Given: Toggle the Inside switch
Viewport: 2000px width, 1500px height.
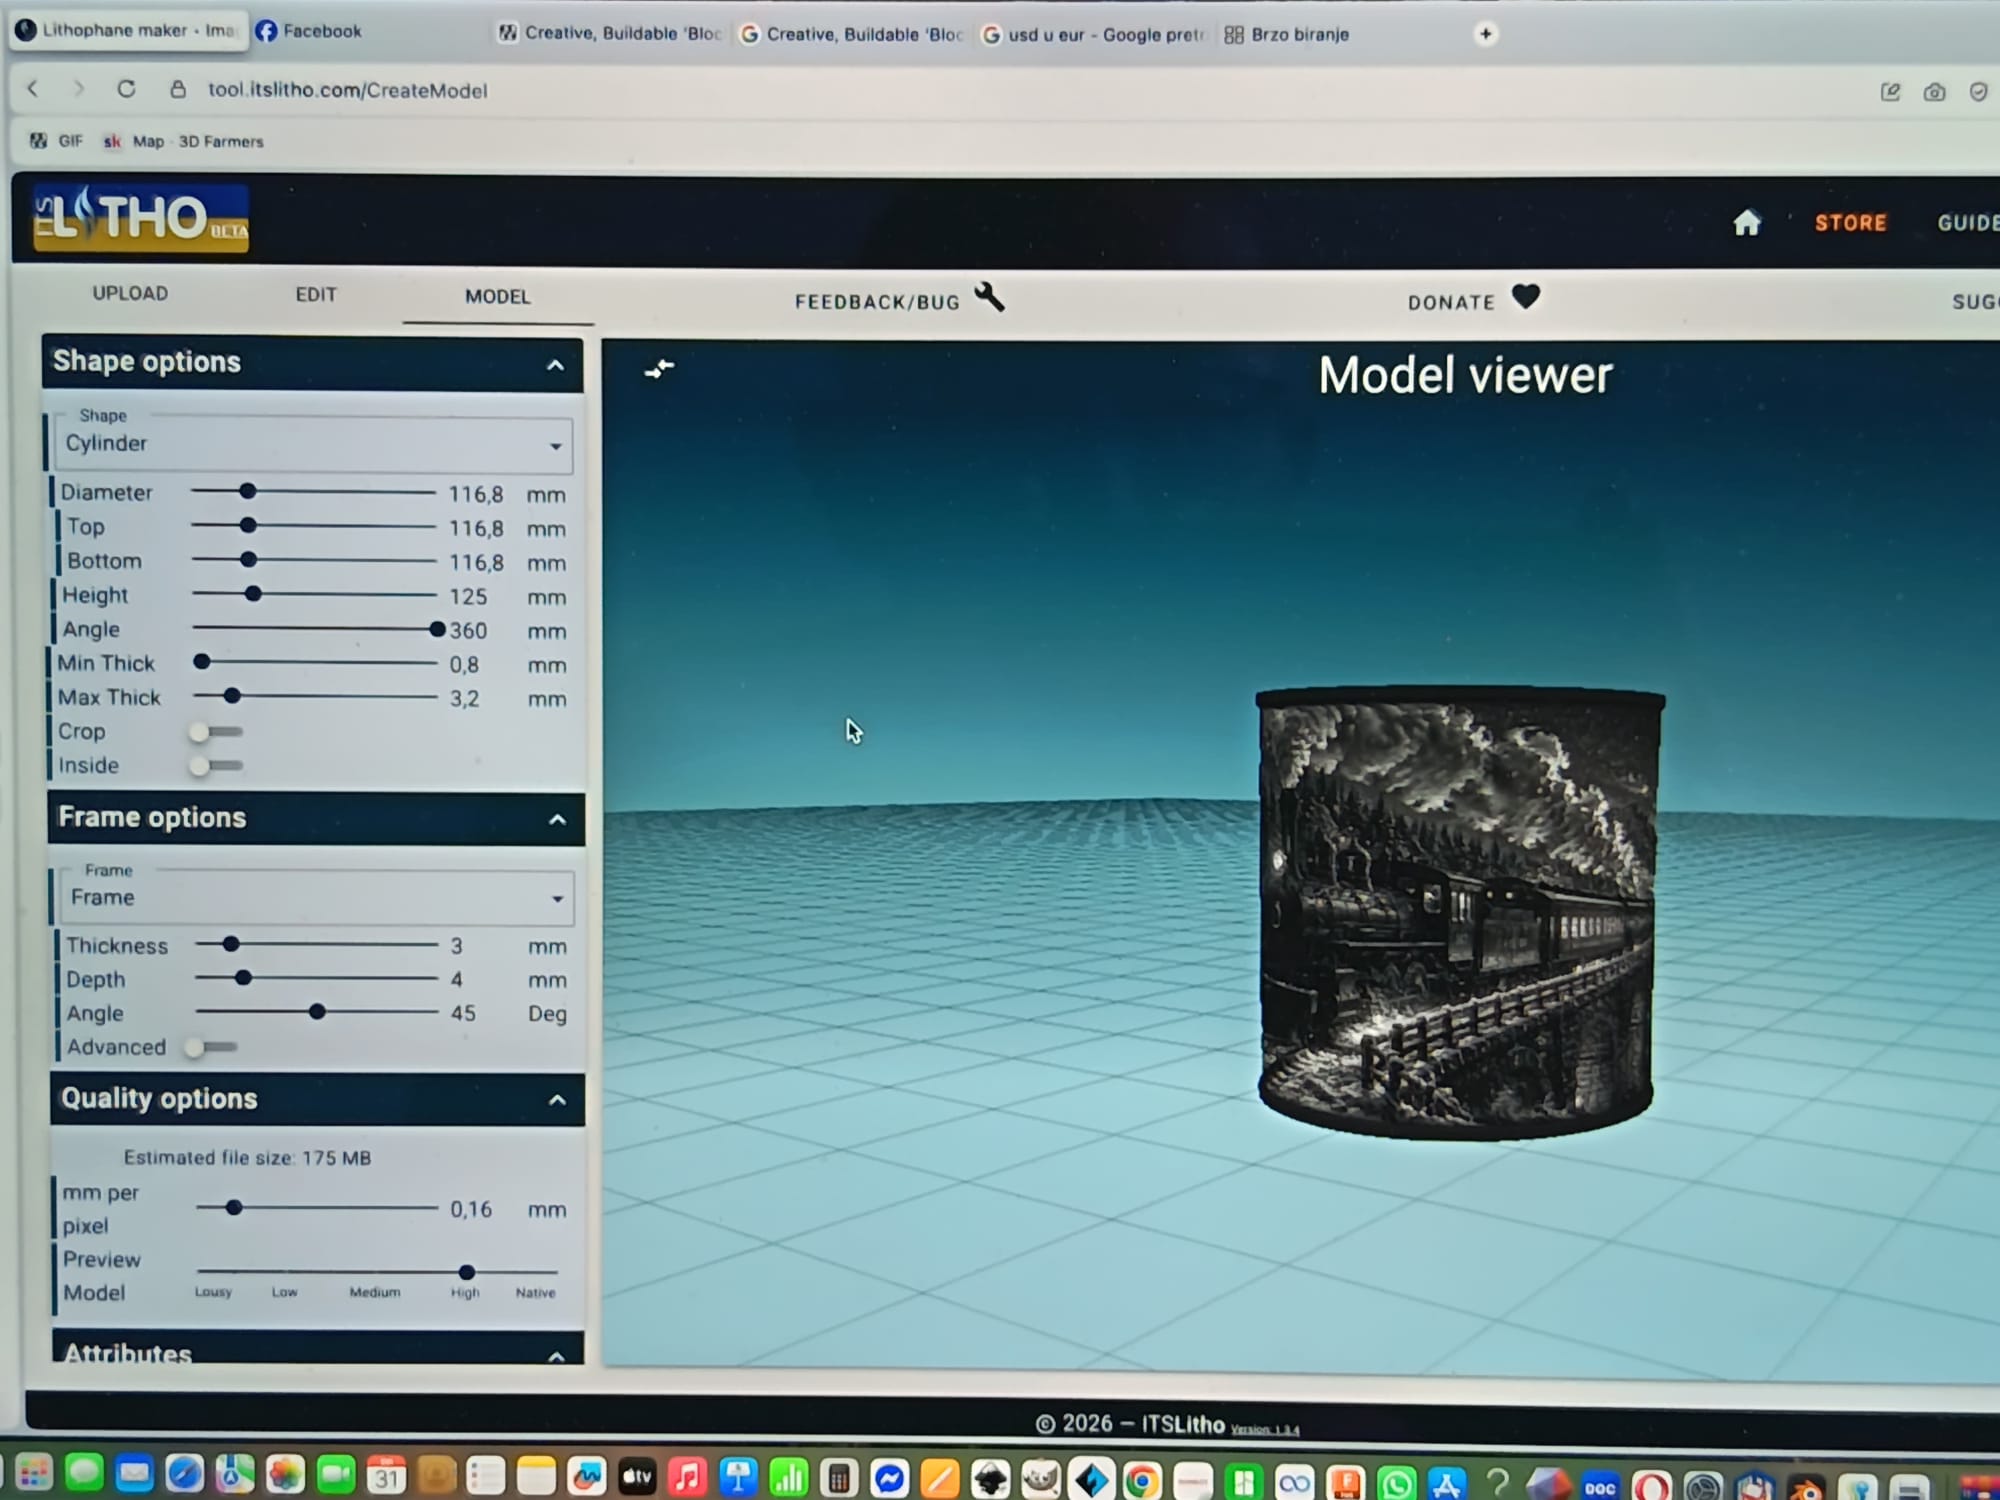Looking at the screenshot, I should click(216, 766).
